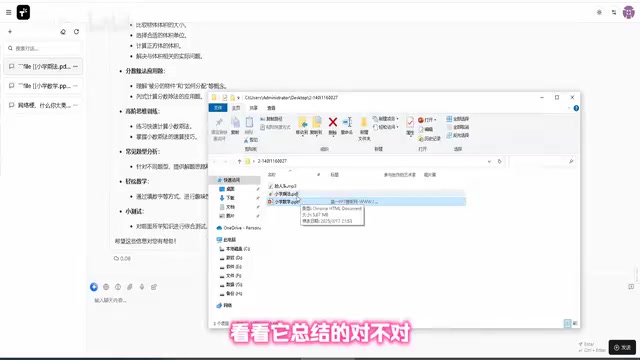
Task: Click Edit in Explorer ribbon Open group
Action: click(426, 129)
